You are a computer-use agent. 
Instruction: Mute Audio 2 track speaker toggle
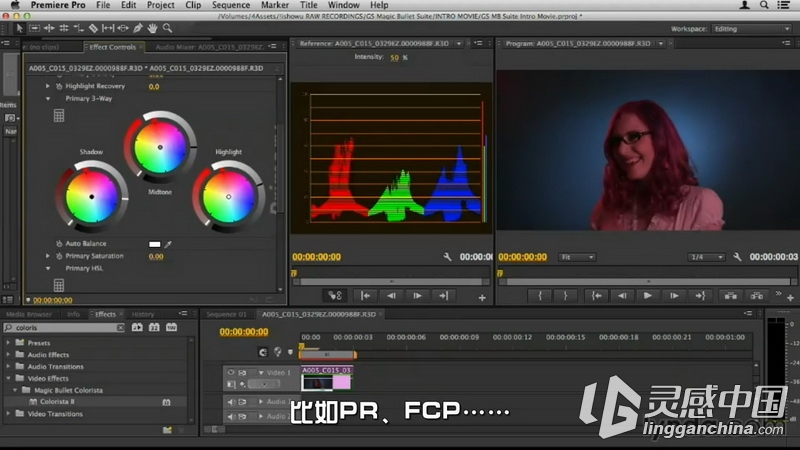click(x=231, y=416)
